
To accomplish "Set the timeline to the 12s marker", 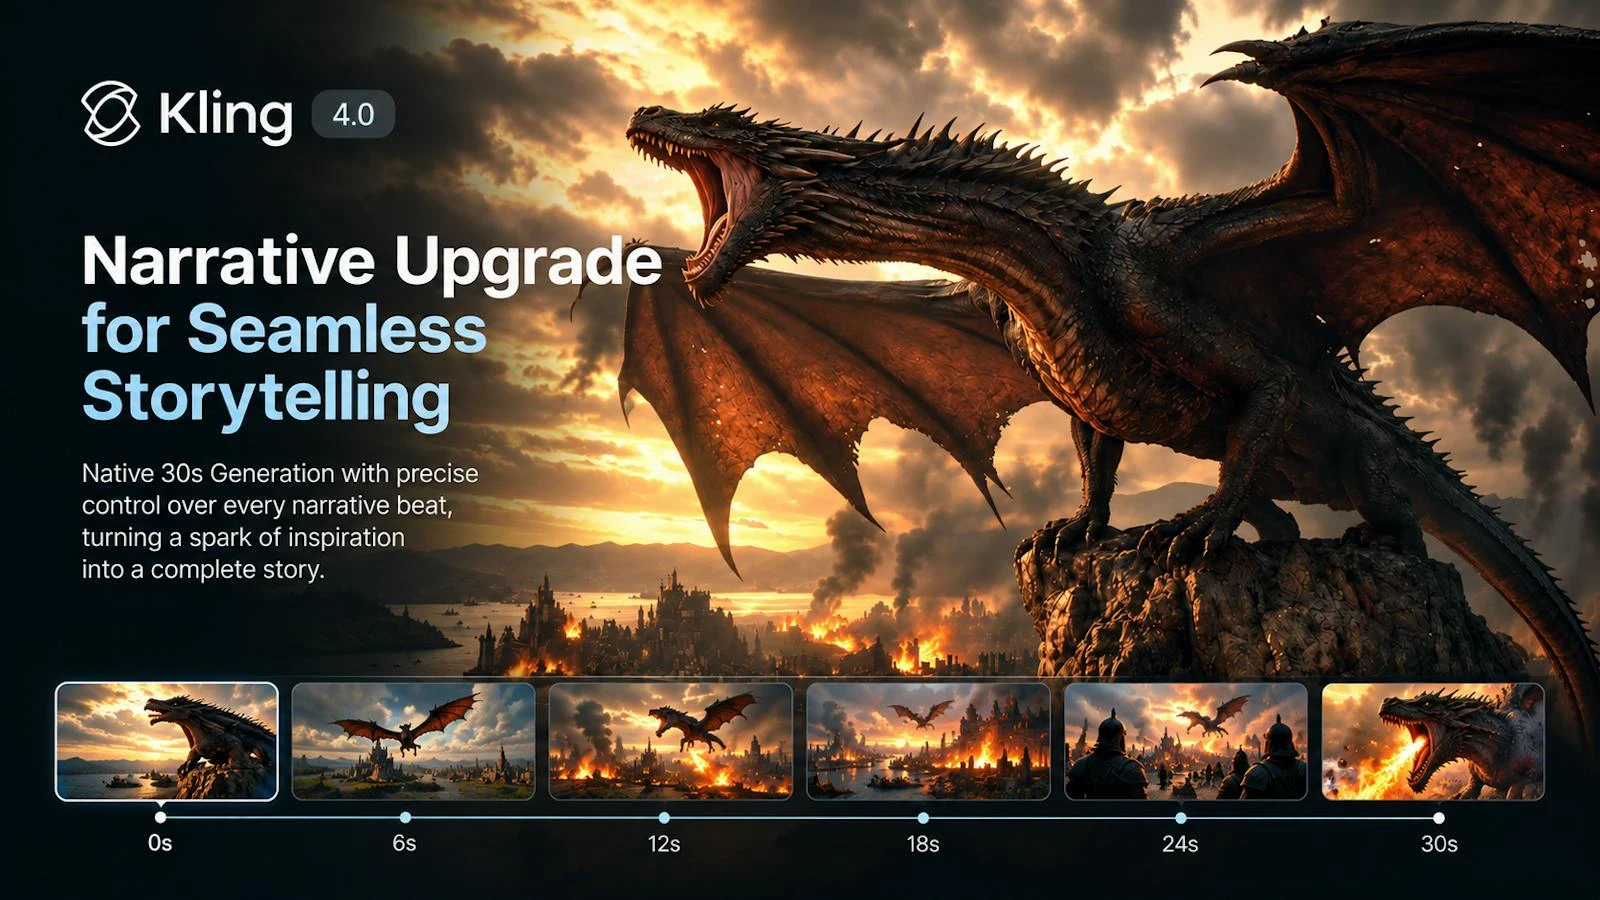I will 664,817.
